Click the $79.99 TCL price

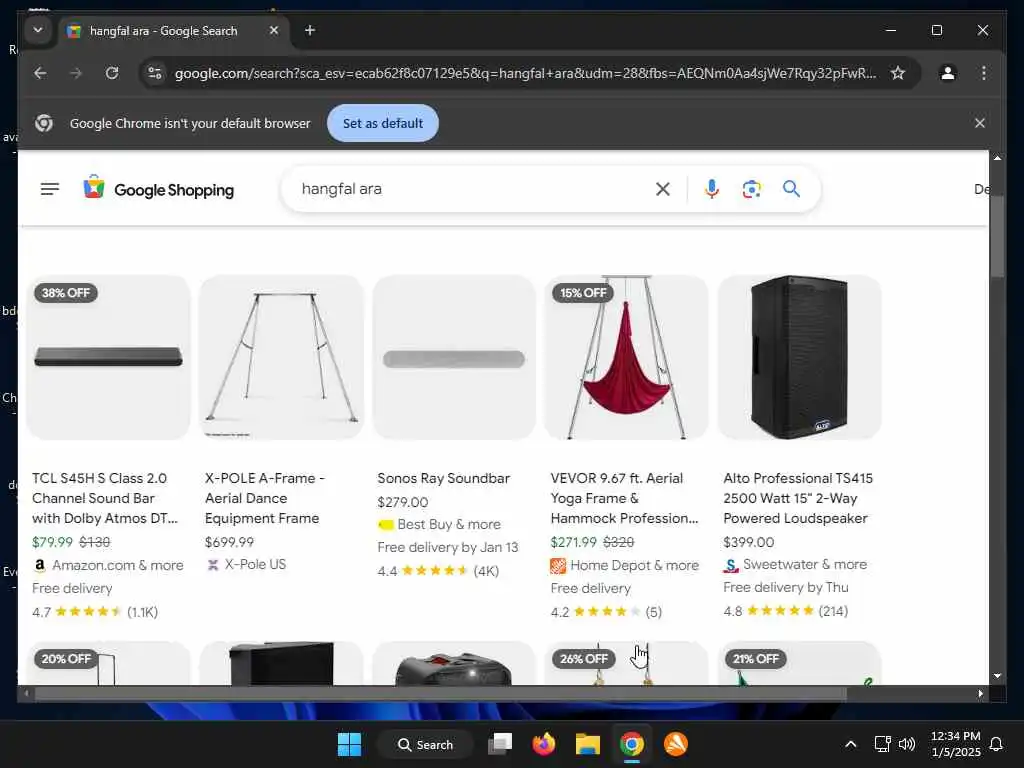click(x=52, y=542)
